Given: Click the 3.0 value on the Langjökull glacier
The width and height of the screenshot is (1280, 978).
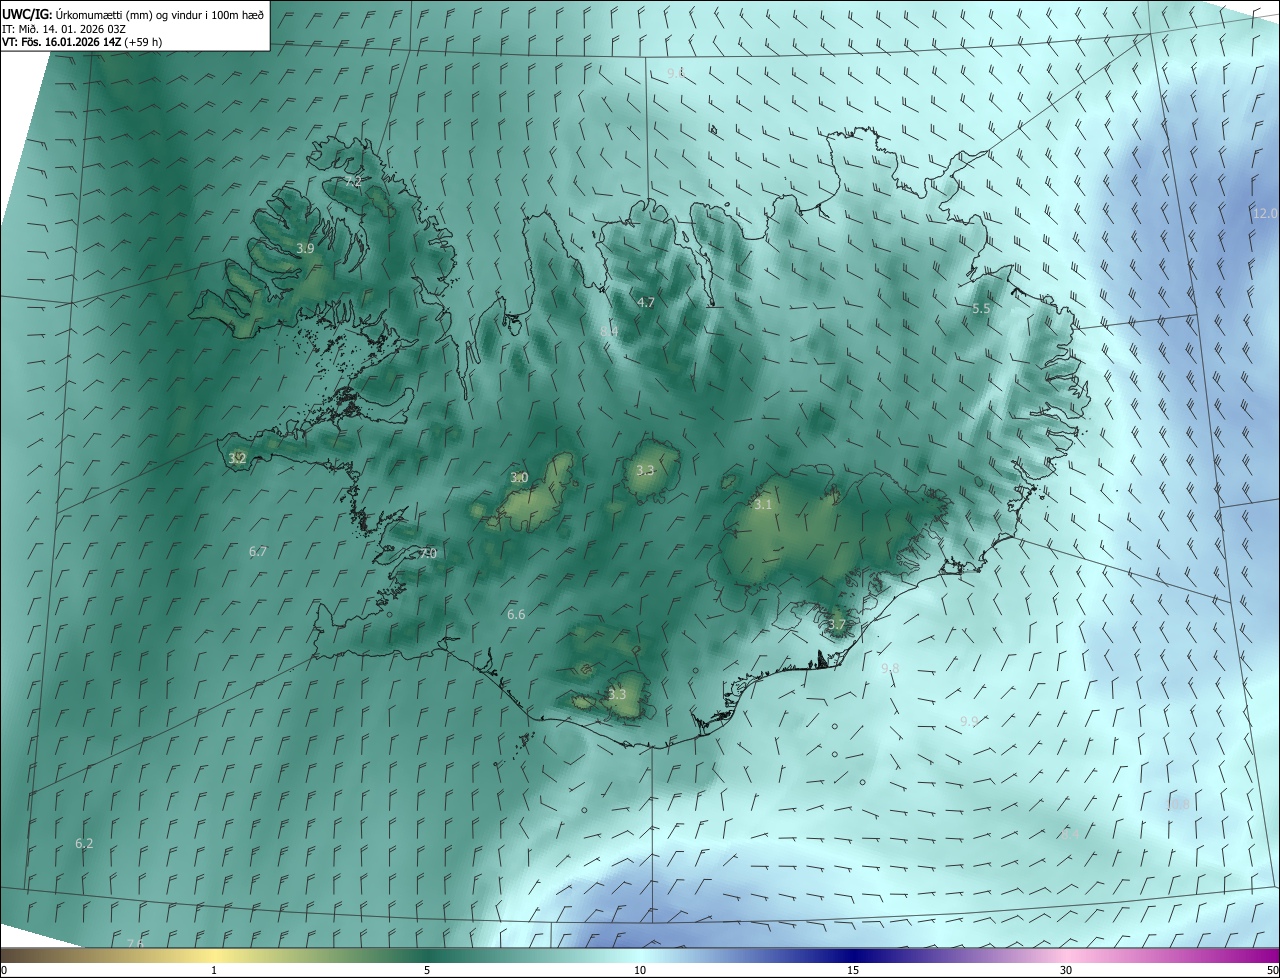Looking at the screenshot, I should point(519,477).
